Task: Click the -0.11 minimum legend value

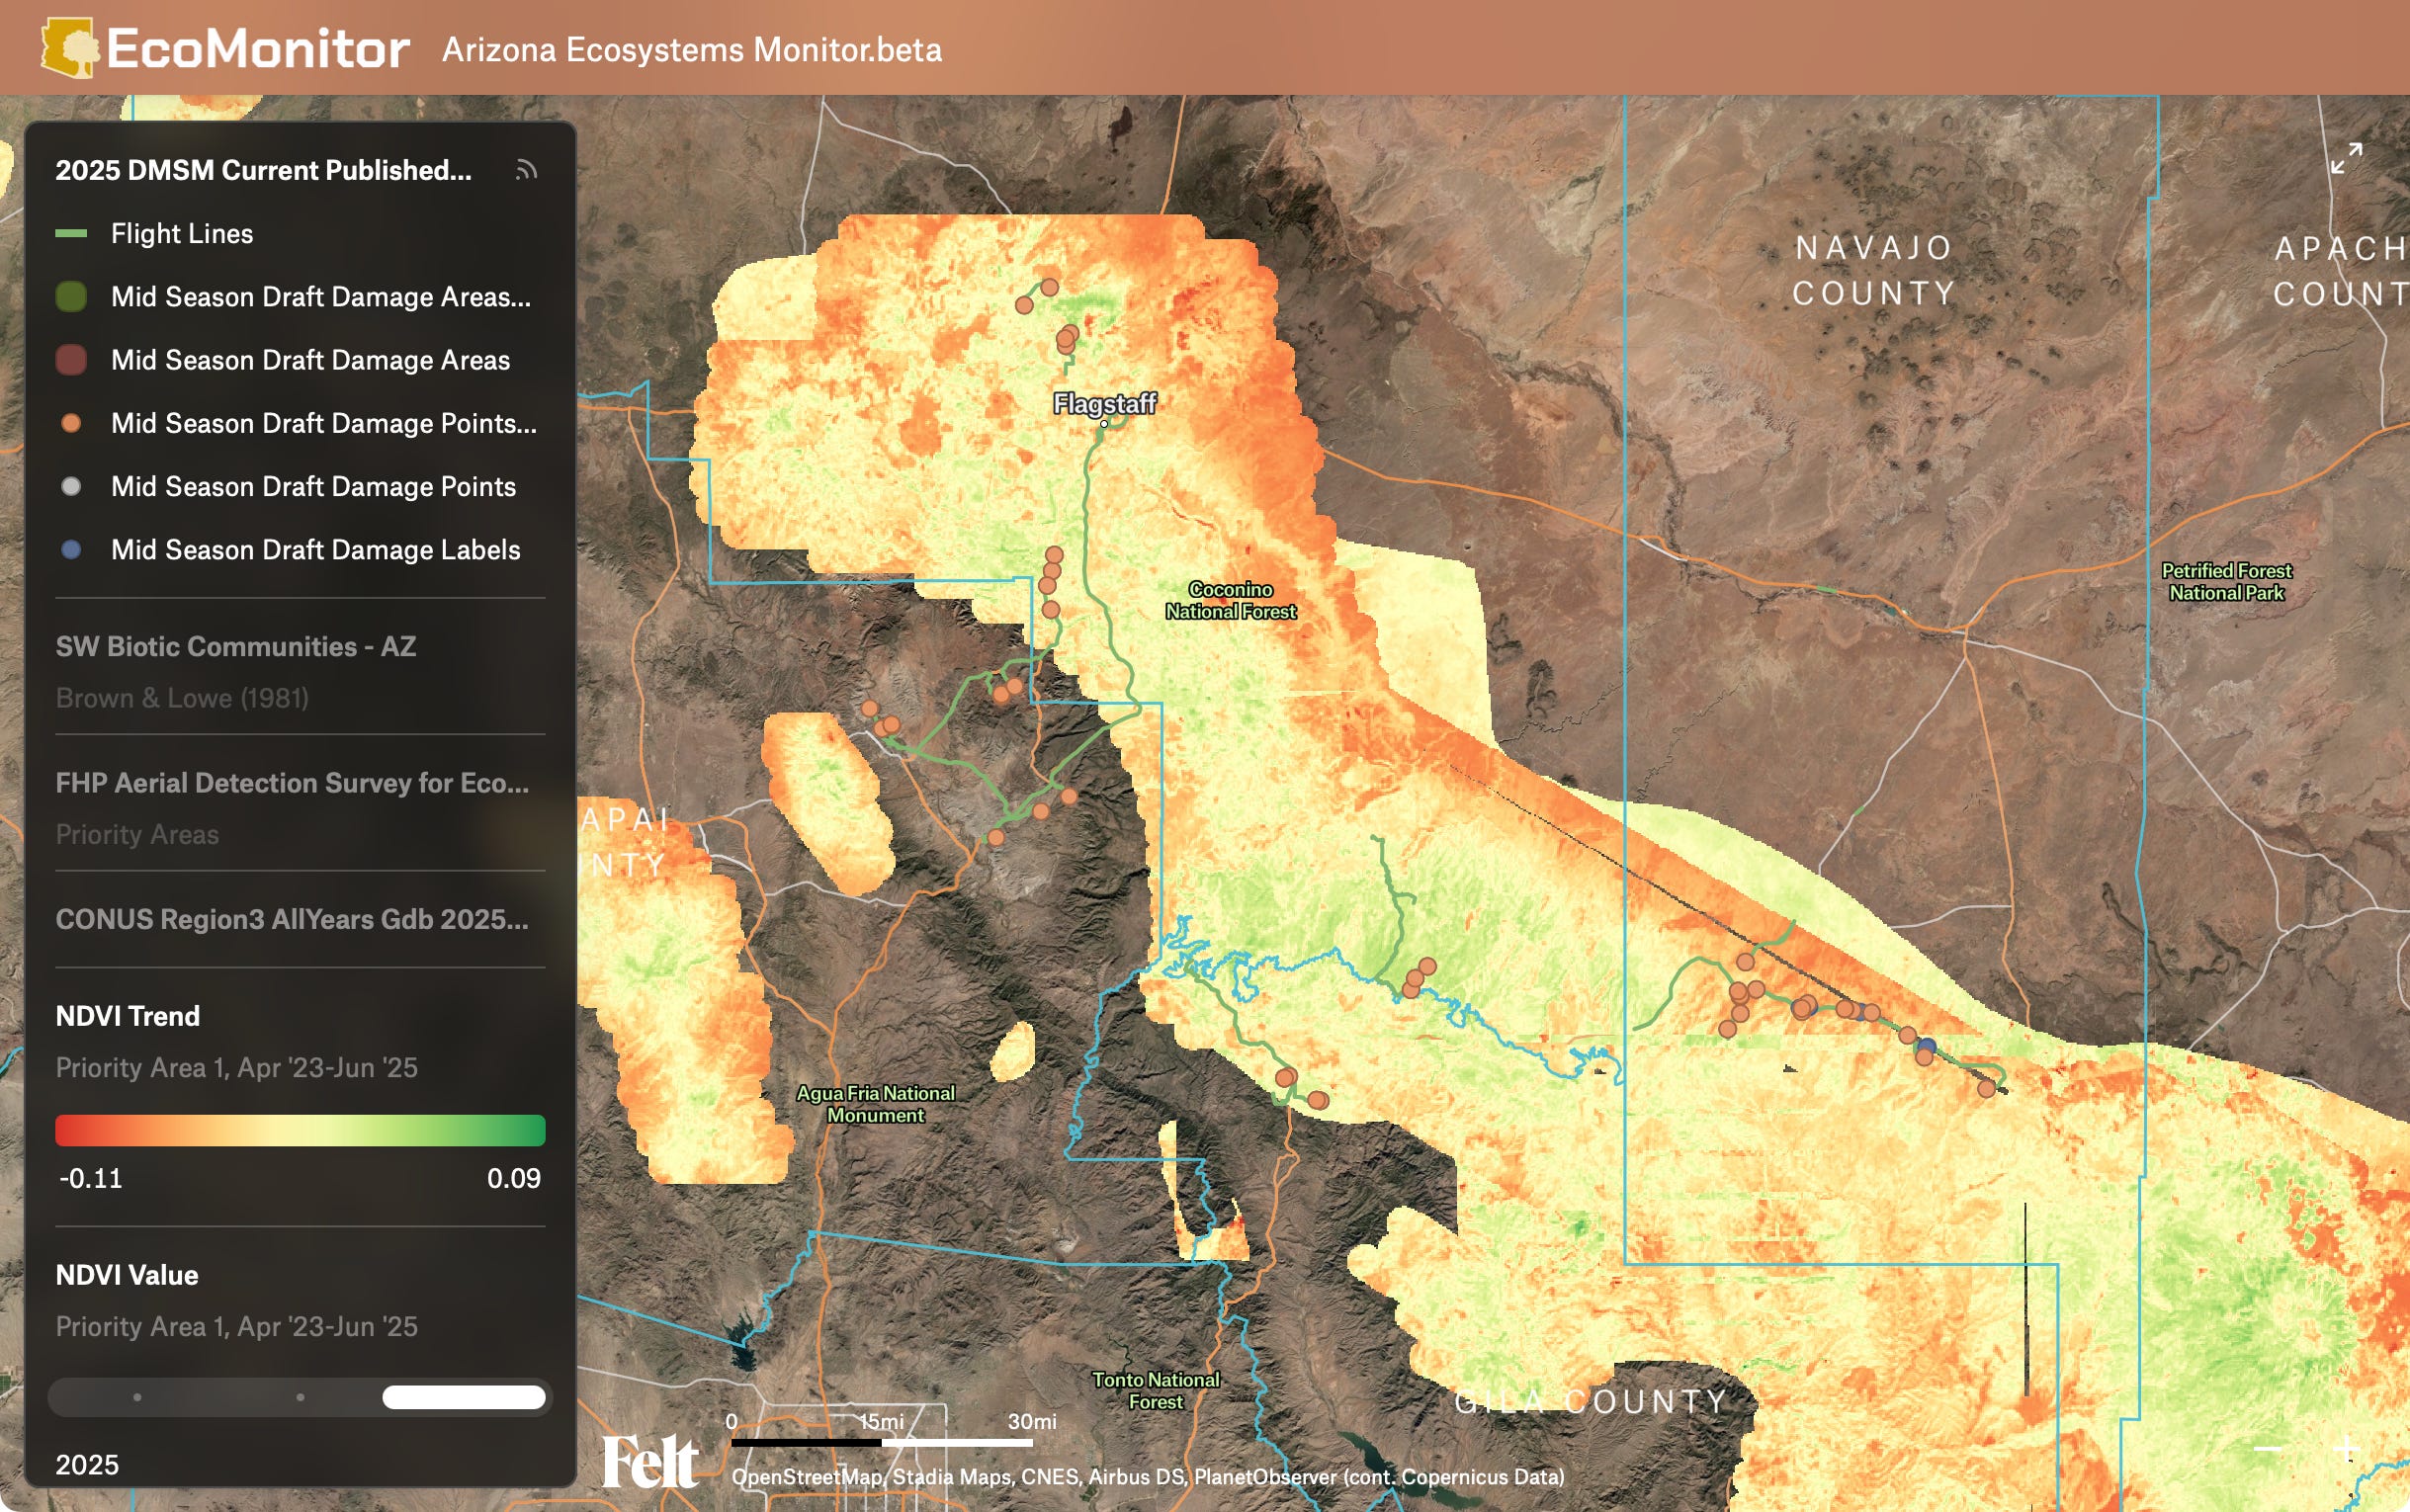Action: 90,1178
